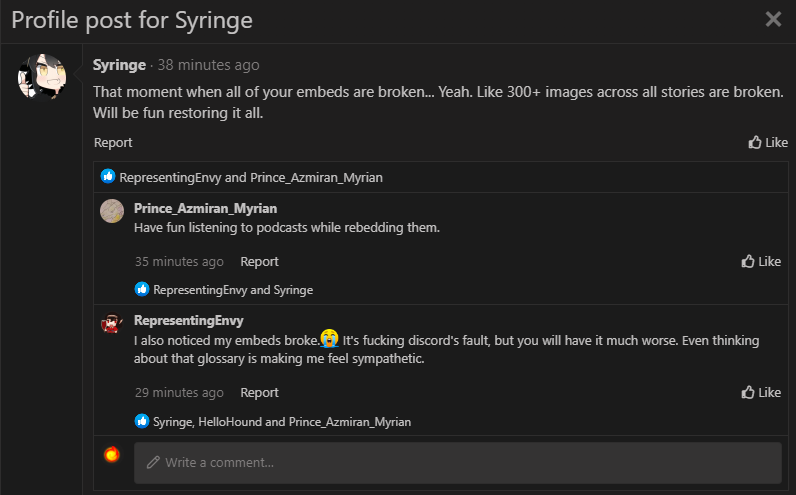Click RepresentingEnvy's small avatar
The height and width of the screenshot is (495, 796).
click(x=112, y=324)
